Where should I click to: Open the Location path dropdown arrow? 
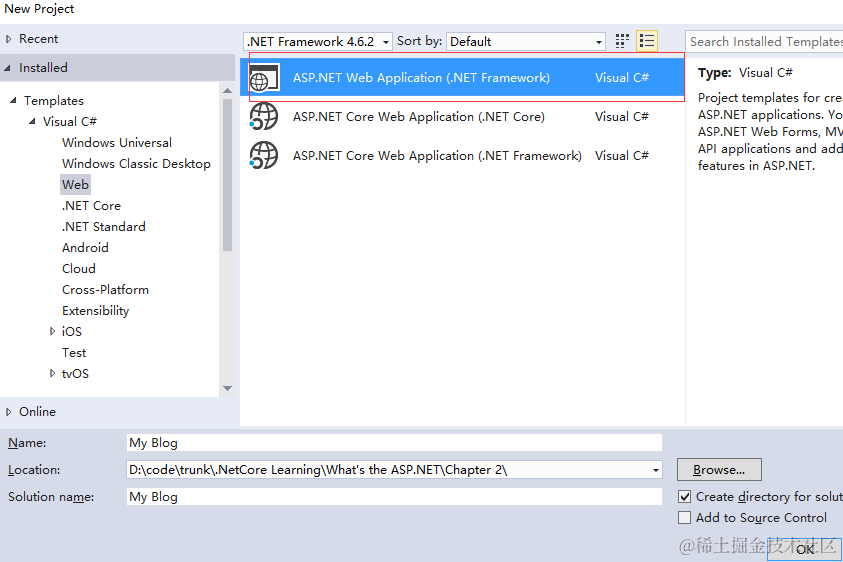[655, 470]
